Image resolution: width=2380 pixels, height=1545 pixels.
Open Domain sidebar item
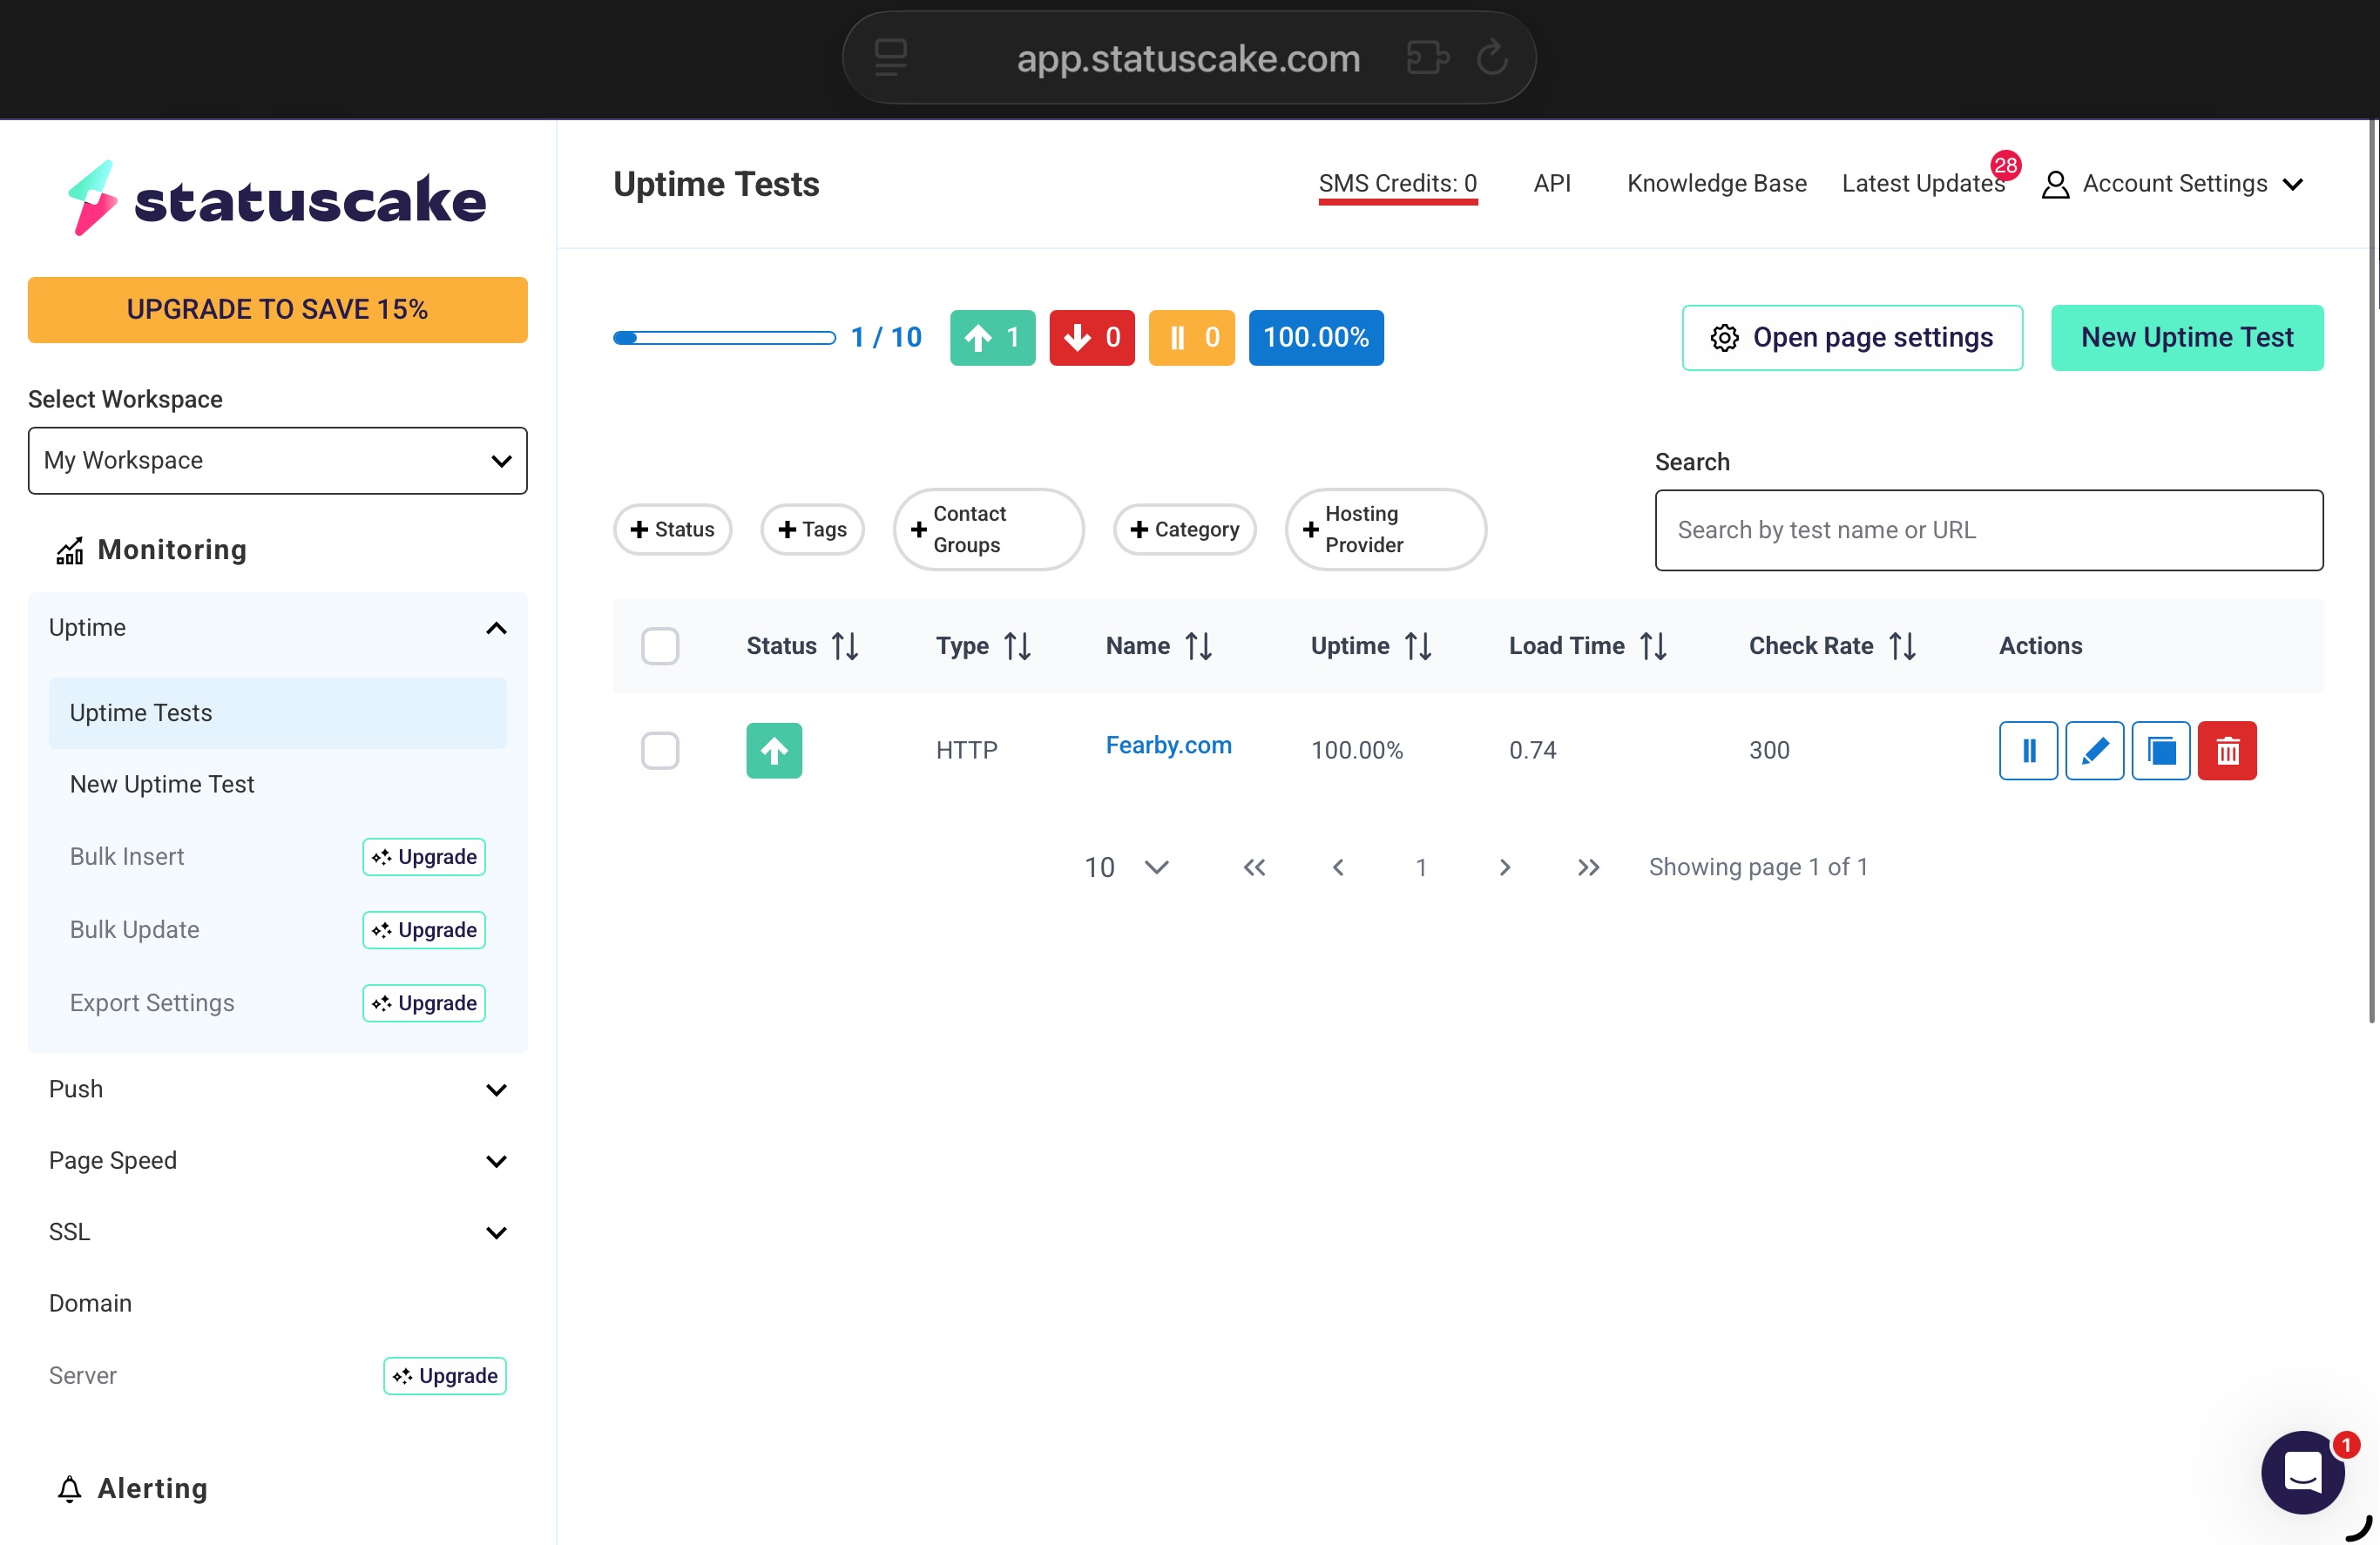click(x=90, y=1304)
